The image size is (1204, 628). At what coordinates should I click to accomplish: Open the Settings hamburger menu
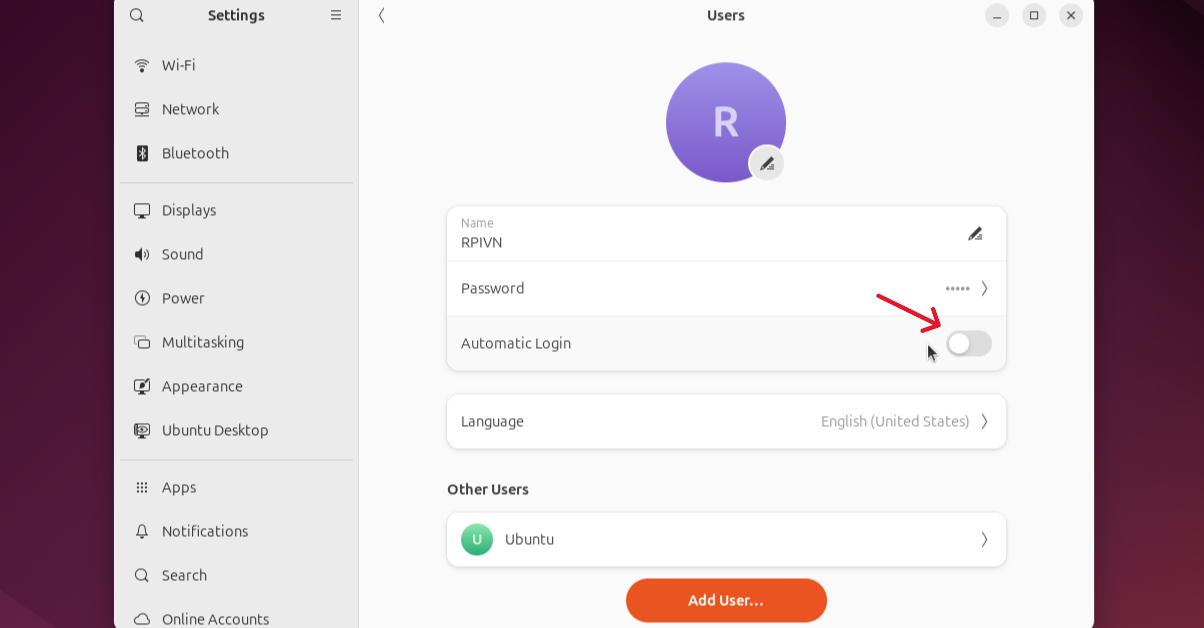pos(336,15)
